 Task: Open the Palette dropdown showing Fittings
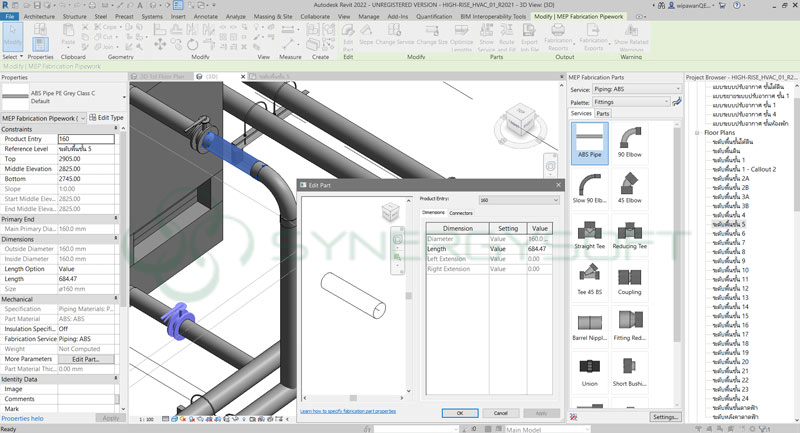[x=633, y=101]
